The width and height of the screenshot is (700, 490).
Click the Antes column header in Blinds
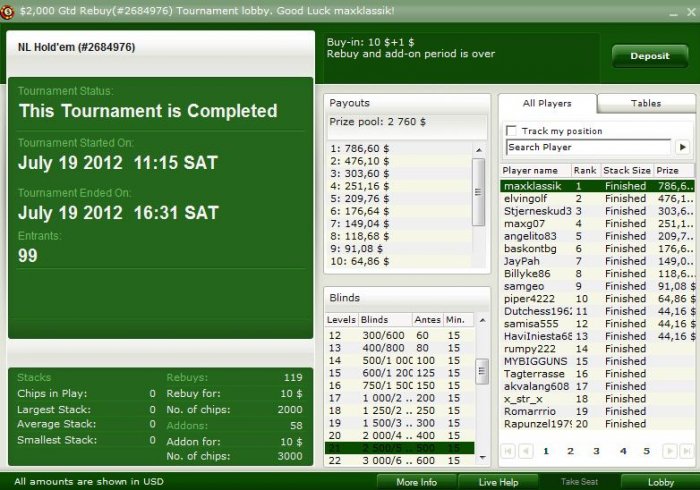coord(427,320)
